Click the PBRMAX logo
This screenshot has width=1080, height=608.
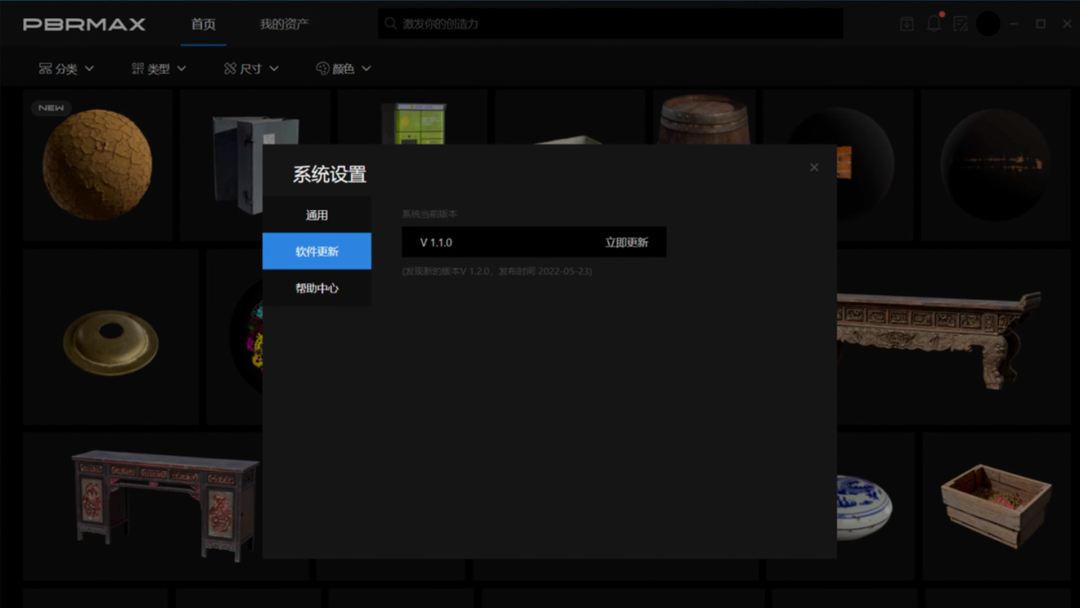tap(83, 24)
